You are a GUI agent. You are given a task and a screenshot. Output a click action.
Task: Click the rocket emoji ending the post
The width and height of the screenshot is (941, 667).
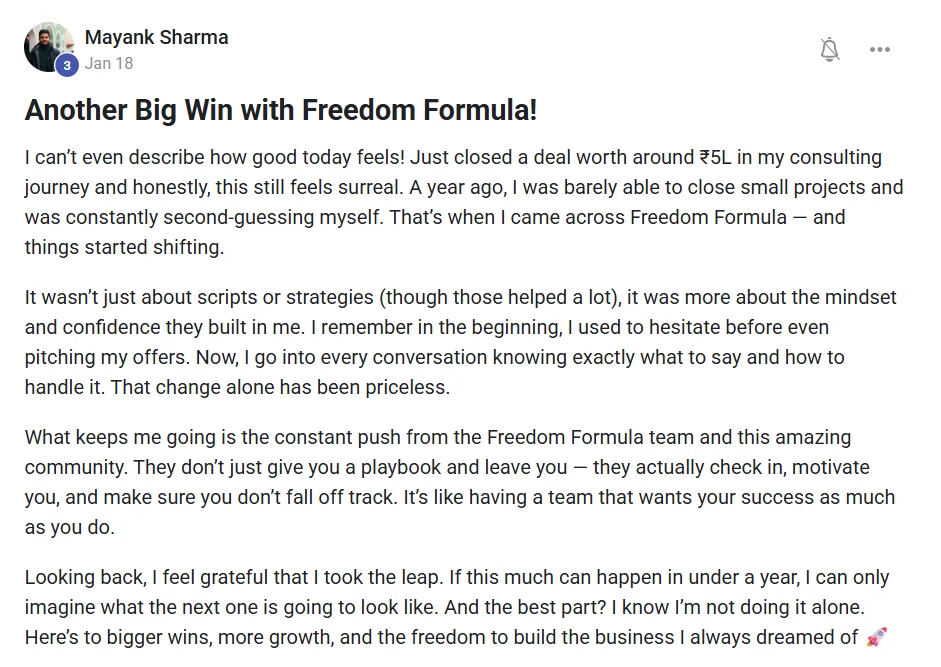click(876, 637)
